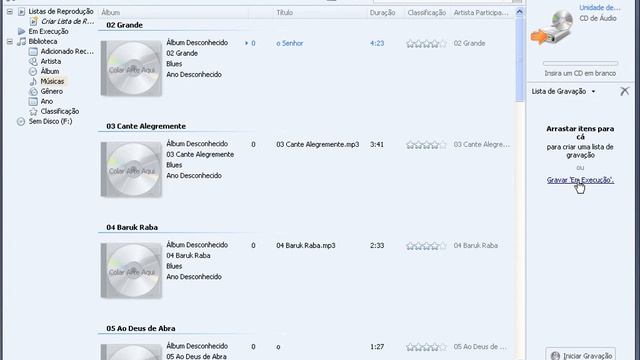Click the Ano calendar icon in sidebar

coord(33,102)
